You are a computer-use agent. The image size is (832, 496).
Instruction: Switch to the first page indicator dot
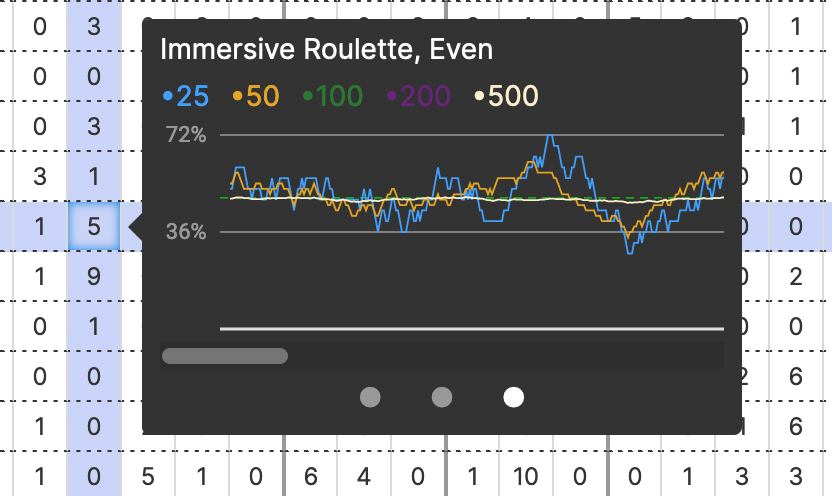point(370,398)
